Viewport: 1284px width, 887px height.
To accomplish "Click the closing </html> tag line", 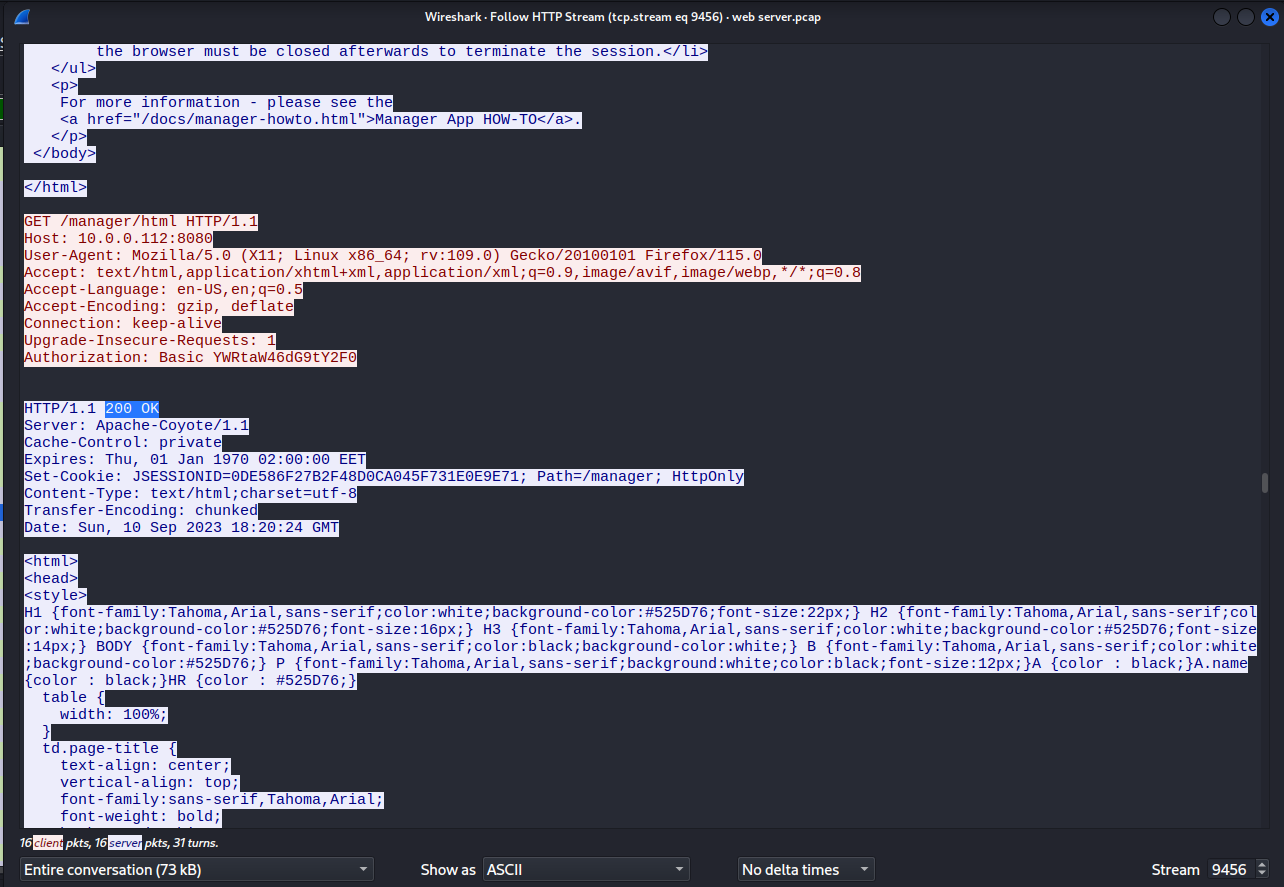I will click(55, 187).
